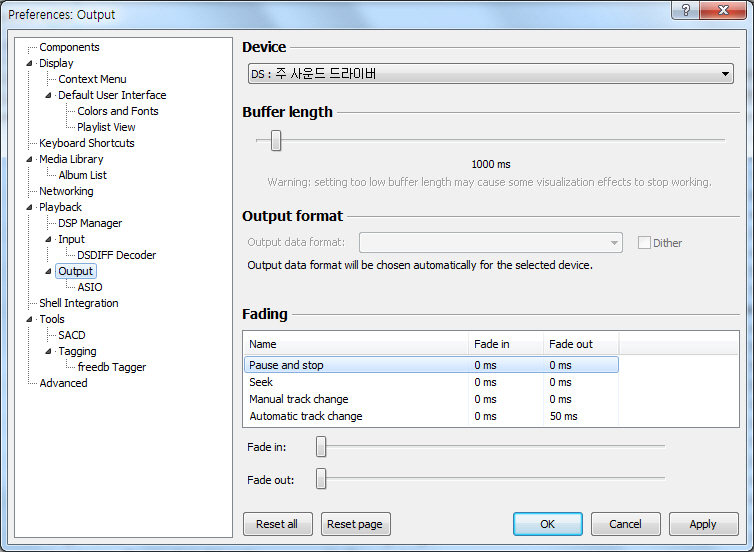The height and width of the screenshot is (552, 754).
Task: Select Default User Interface page
Action: (x=112, y=95)
